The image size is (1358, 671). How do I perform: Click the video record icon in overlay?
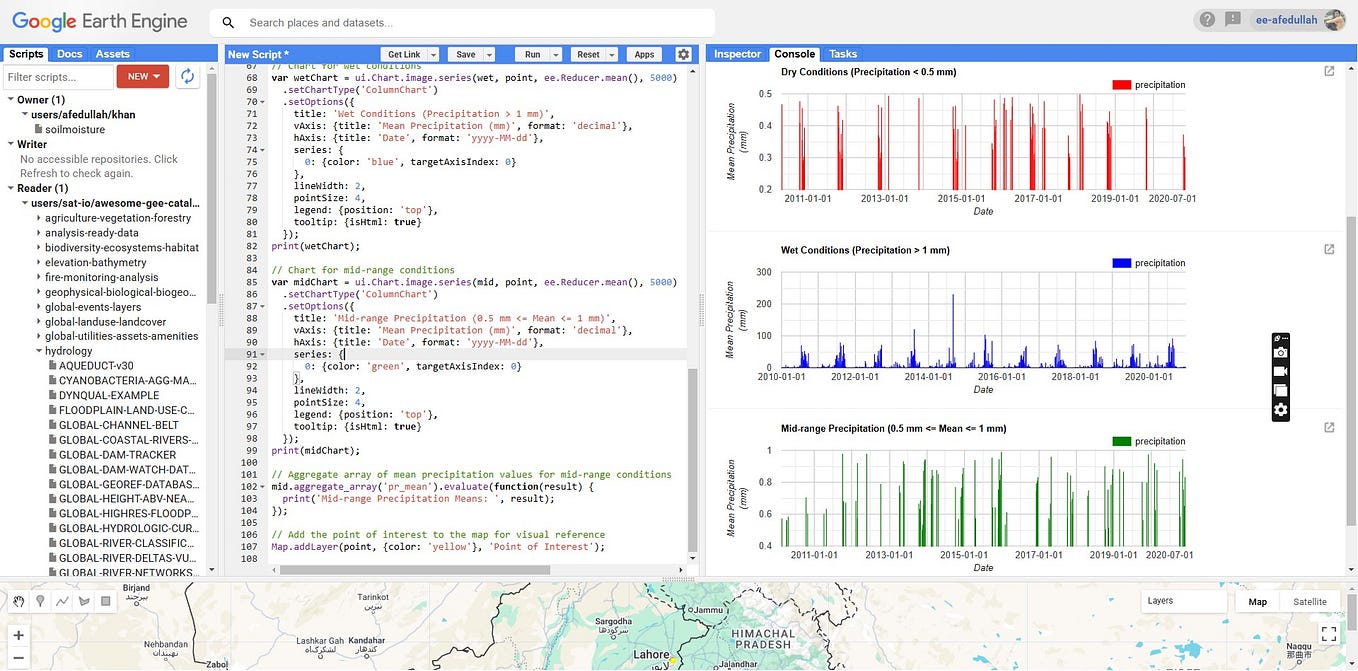pyautogui.click(x=1280, y=371)
